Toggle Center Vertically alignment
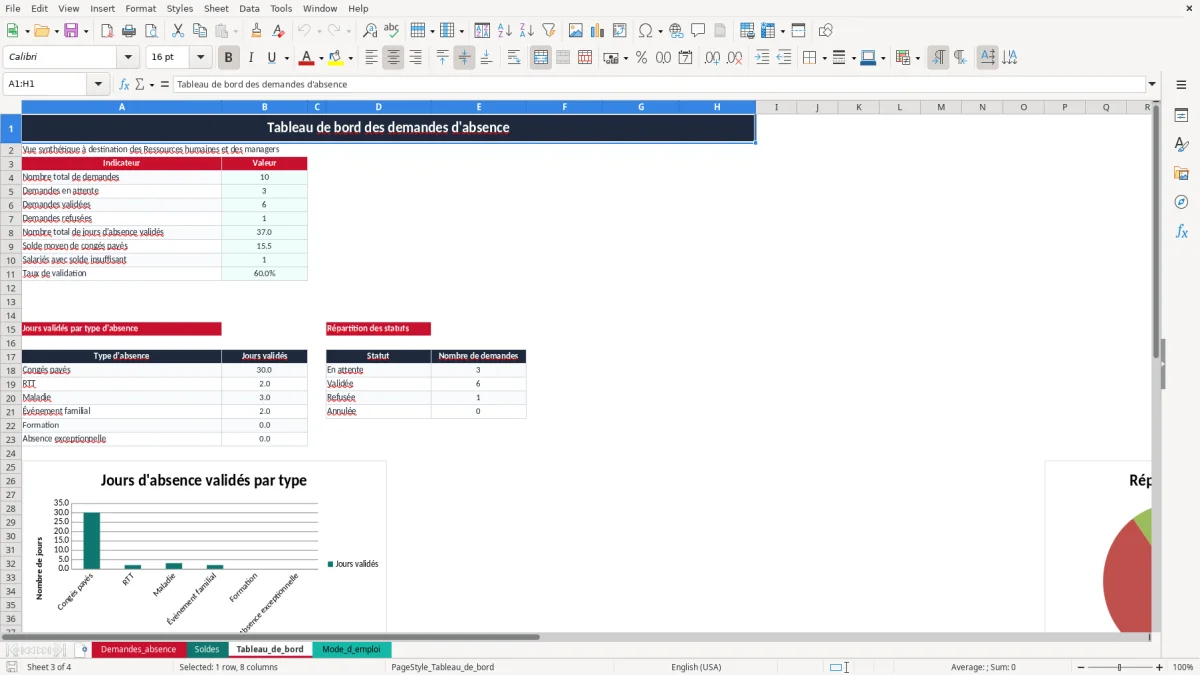This screenshot has height=675, width=1200. (464, 58)
